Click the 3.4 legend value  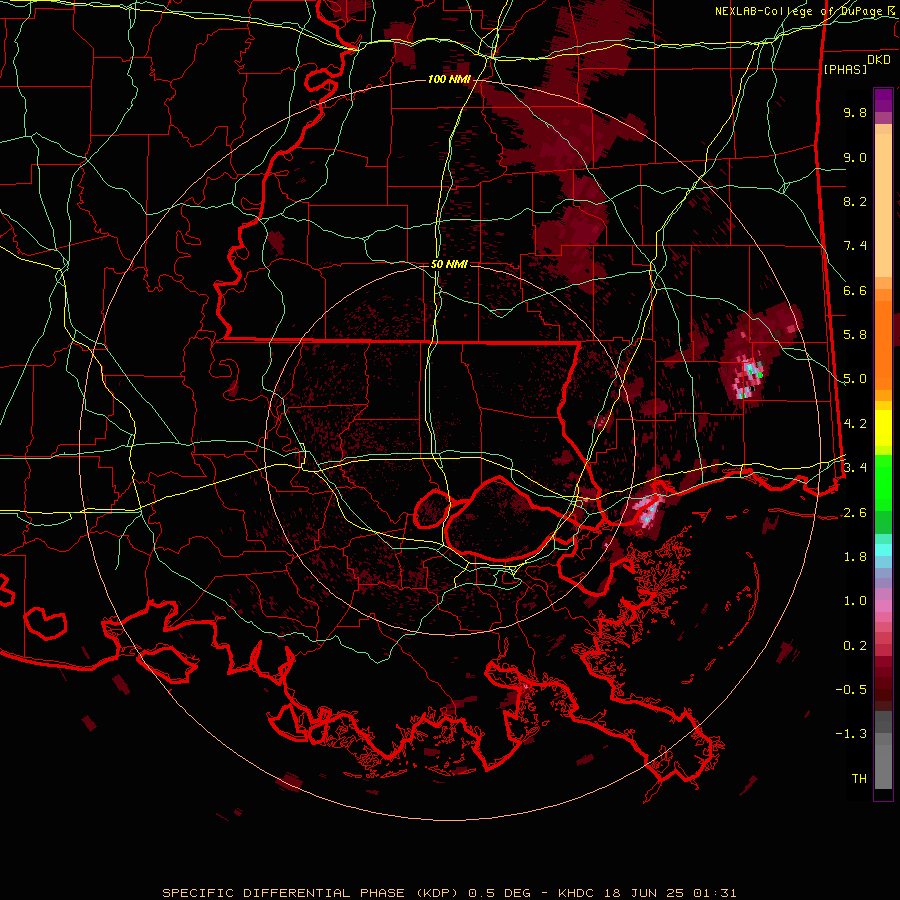(x=855, y=467)
